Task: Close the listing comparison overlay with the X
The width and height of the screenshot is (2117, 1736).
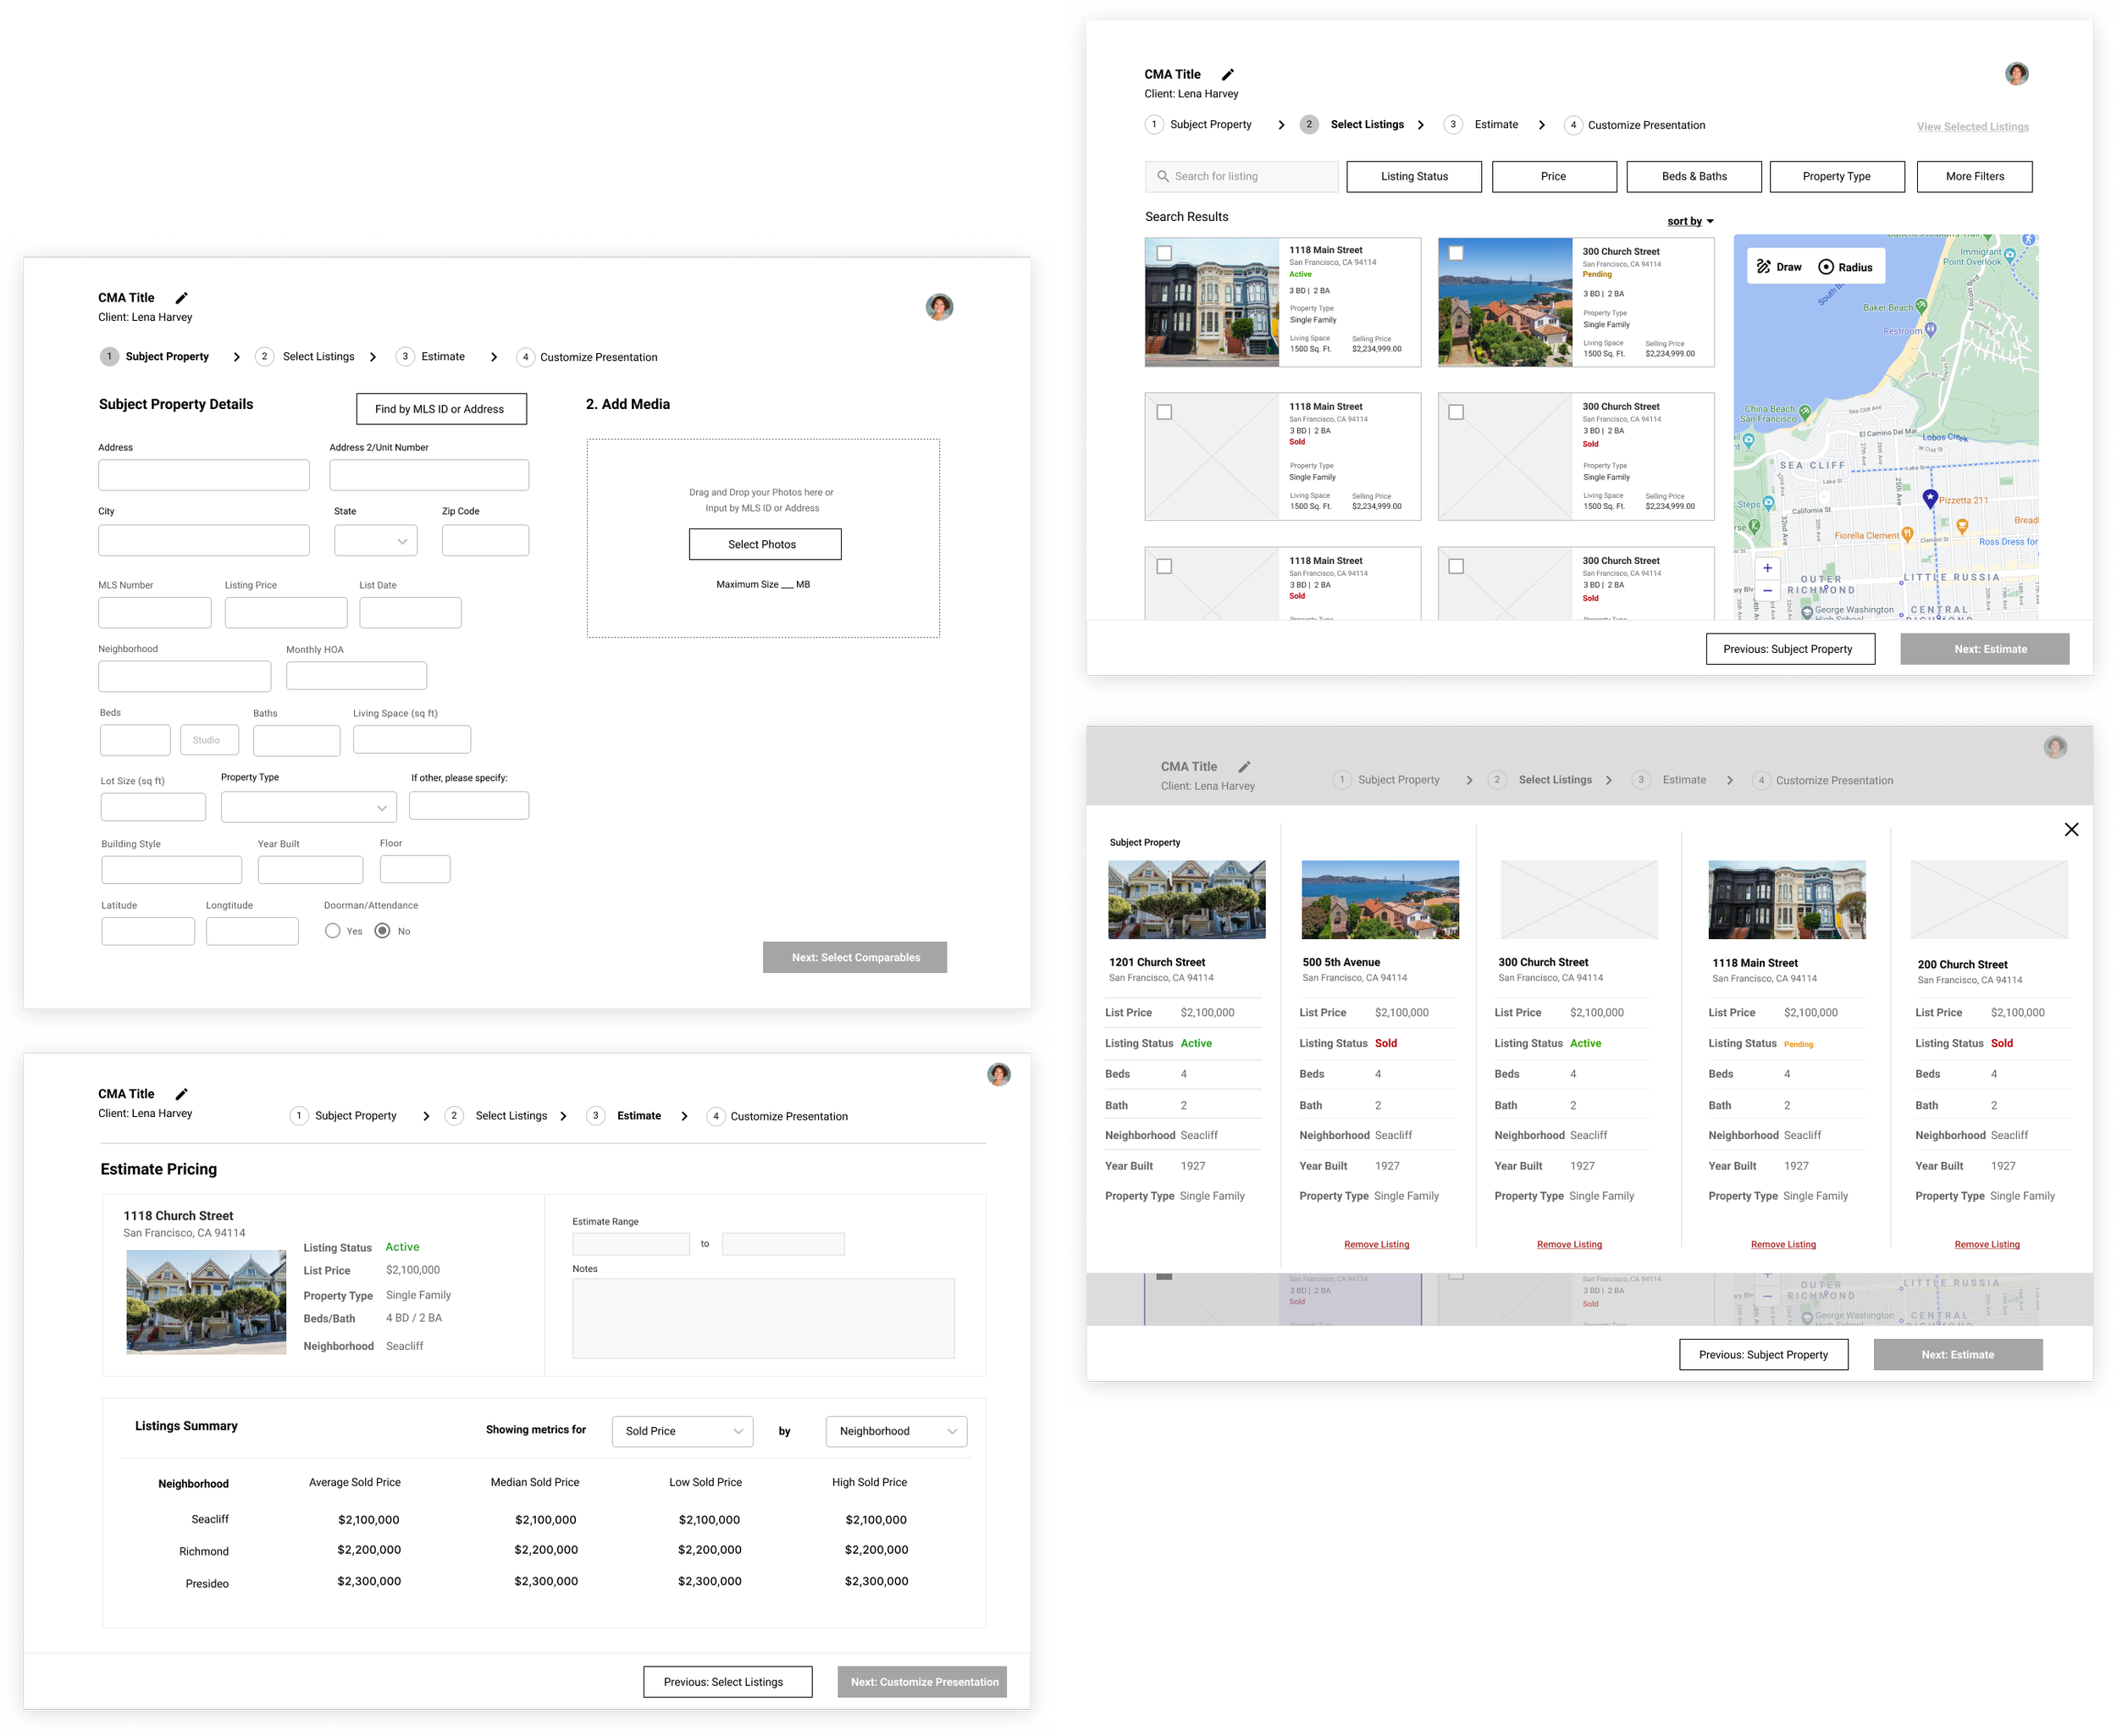Action: pyautogui.click(x=2071, y=830)
